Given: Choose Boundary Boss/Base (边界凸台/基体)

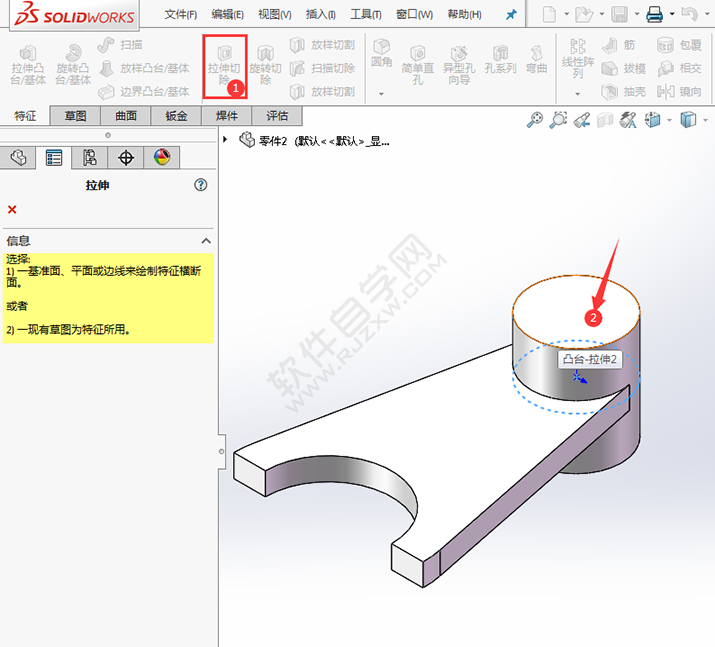Looking at the screenshot, I should point(144,92).
